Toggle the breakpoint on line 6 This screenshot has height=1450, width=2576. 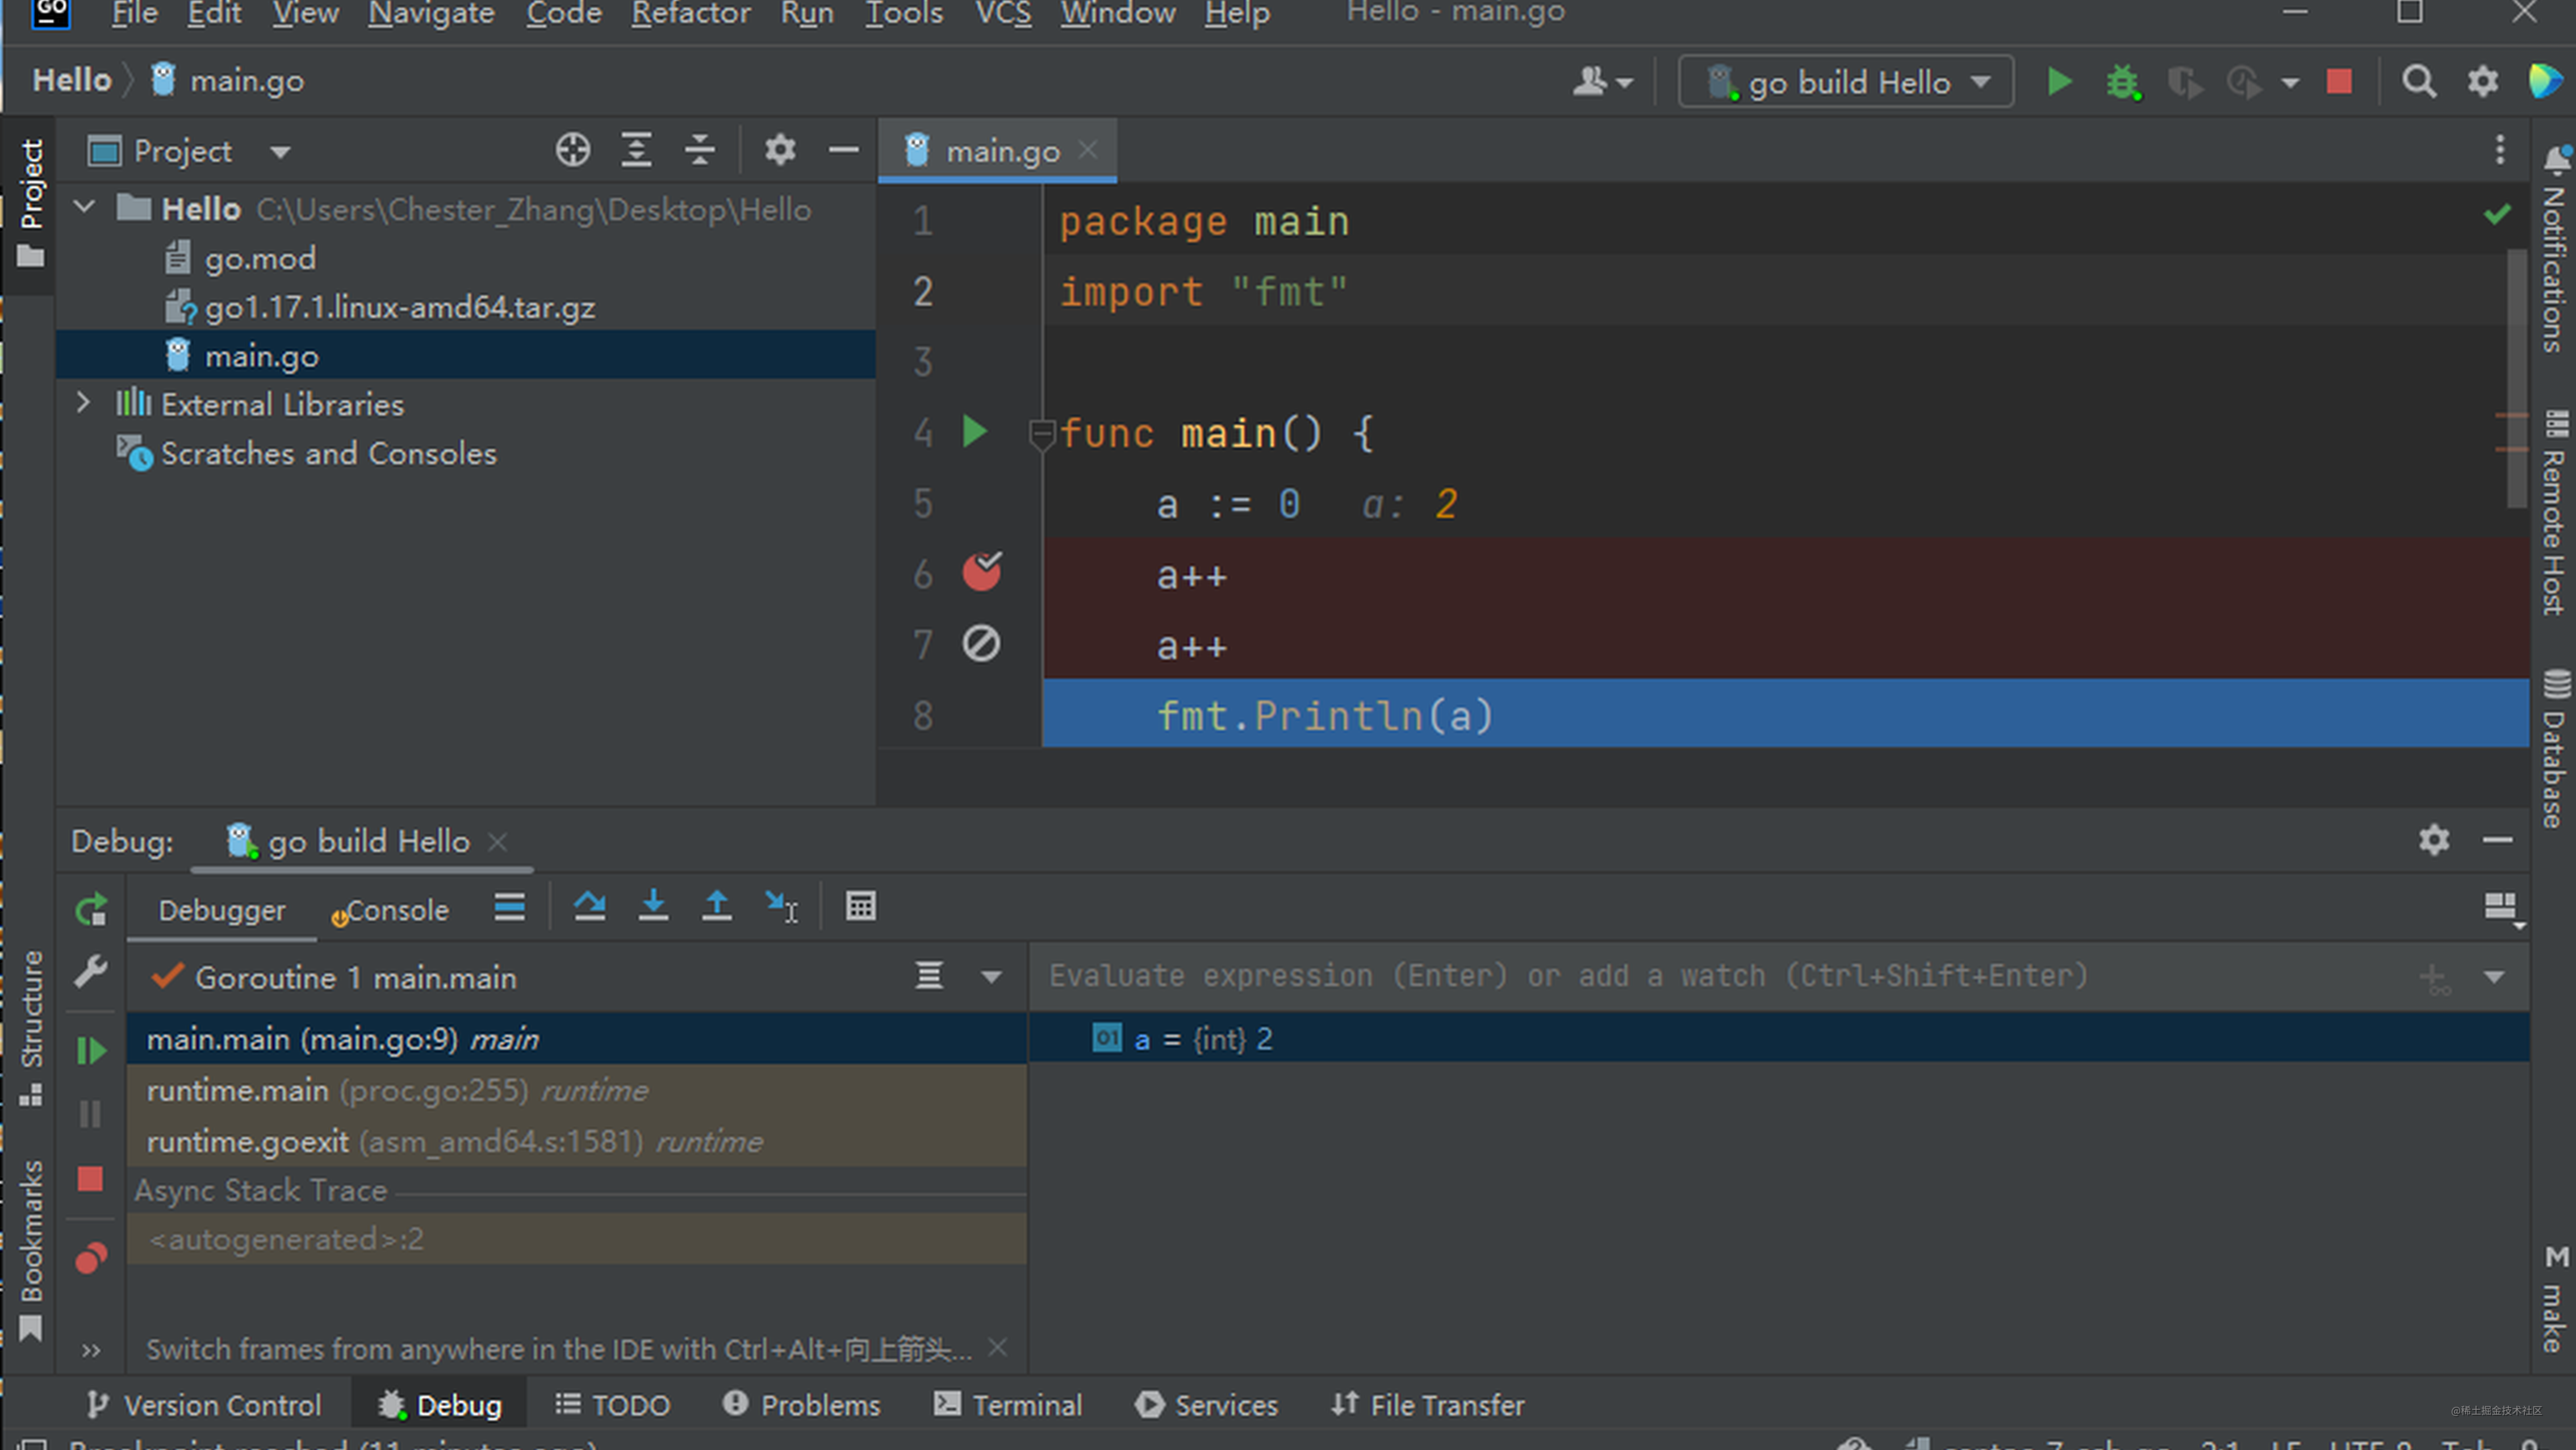click(x=981, y=573)
